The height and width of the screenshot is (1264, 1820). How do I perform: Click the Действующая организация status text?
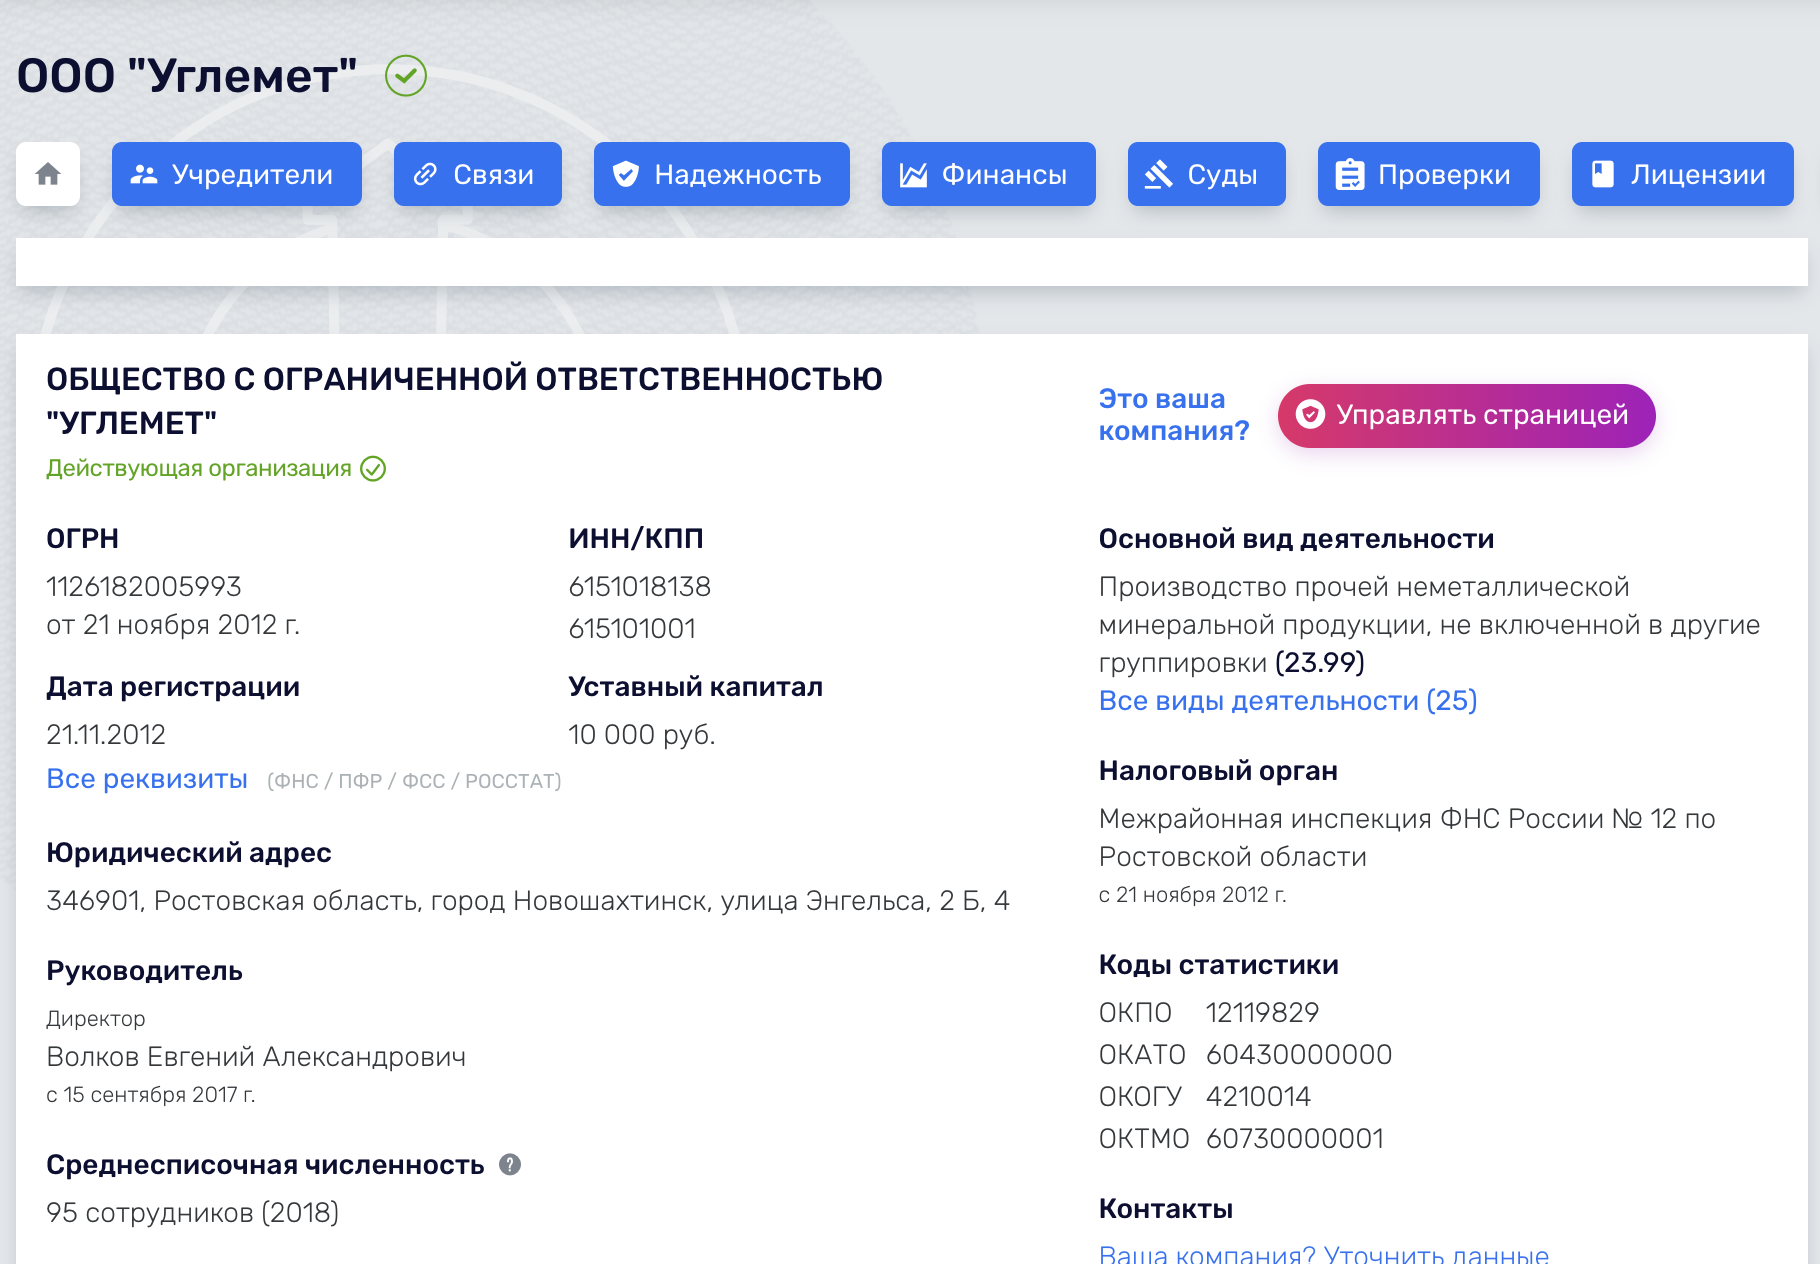(x=199, y=469)
